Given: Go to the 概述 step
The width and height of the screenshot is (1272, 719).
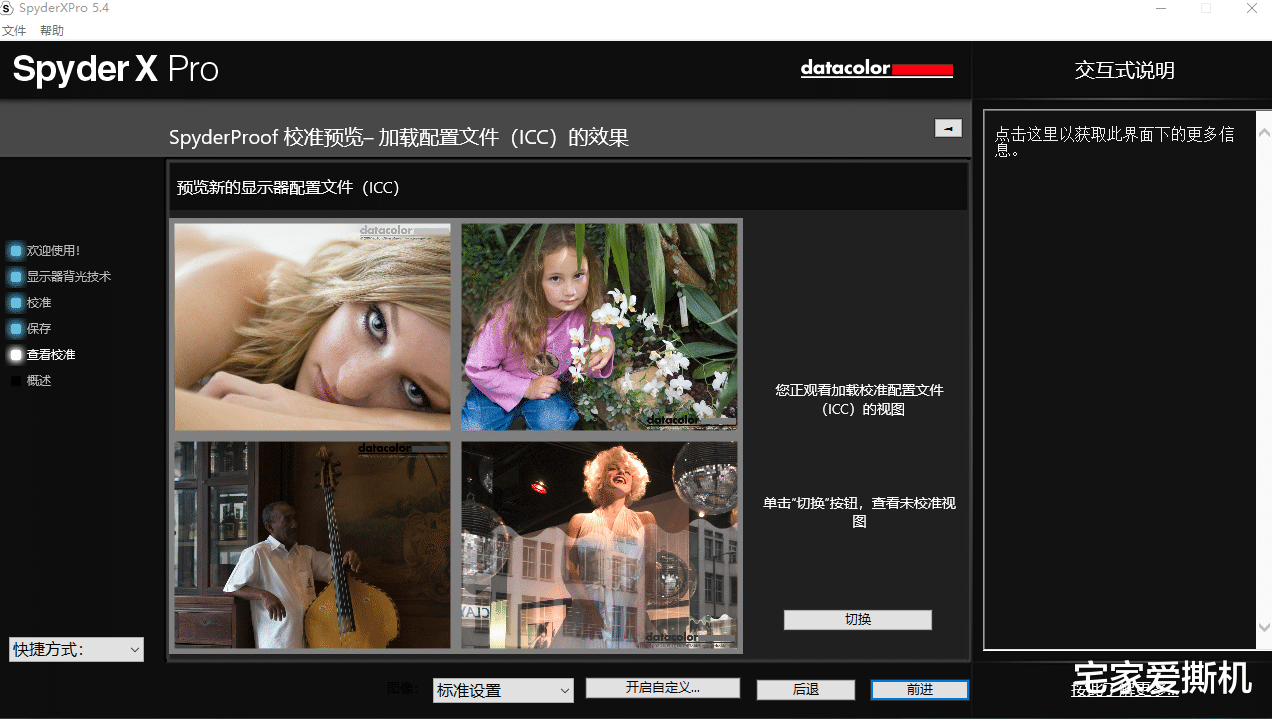Looking at the screenshot, I should 39,380.
